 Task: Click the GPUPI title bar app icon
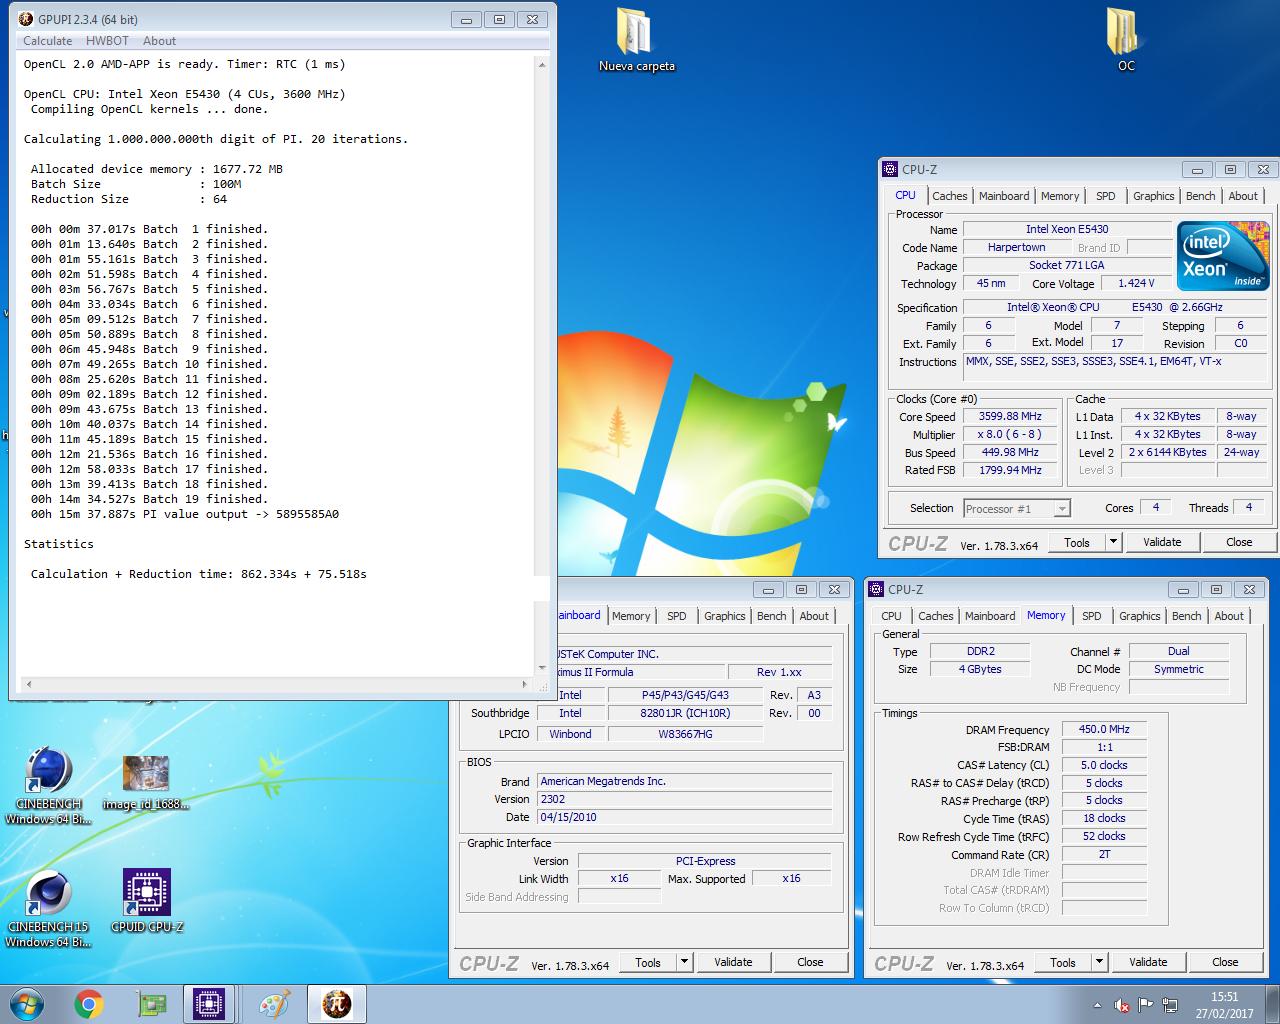point(25,19)
